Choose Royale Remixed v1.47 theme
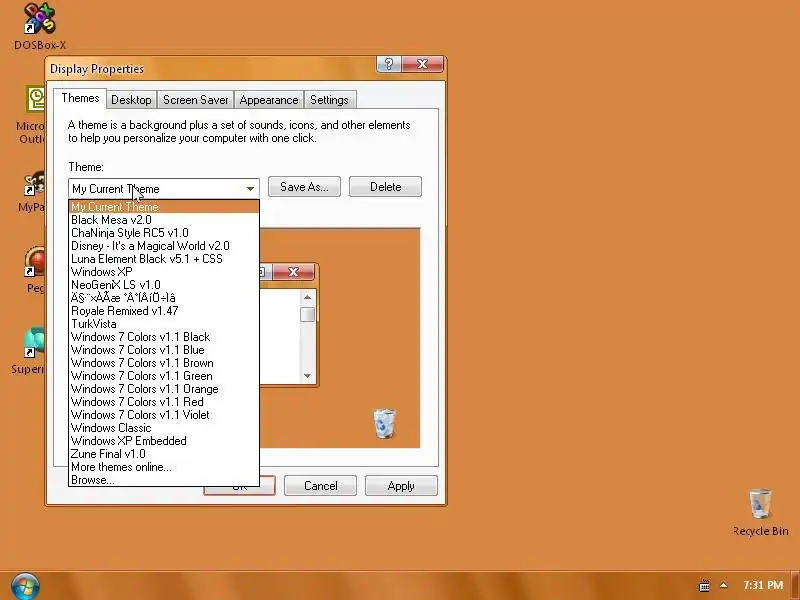The height and width of the screenshot is (600, 800). pyautogui.click(x=164, y=311)
